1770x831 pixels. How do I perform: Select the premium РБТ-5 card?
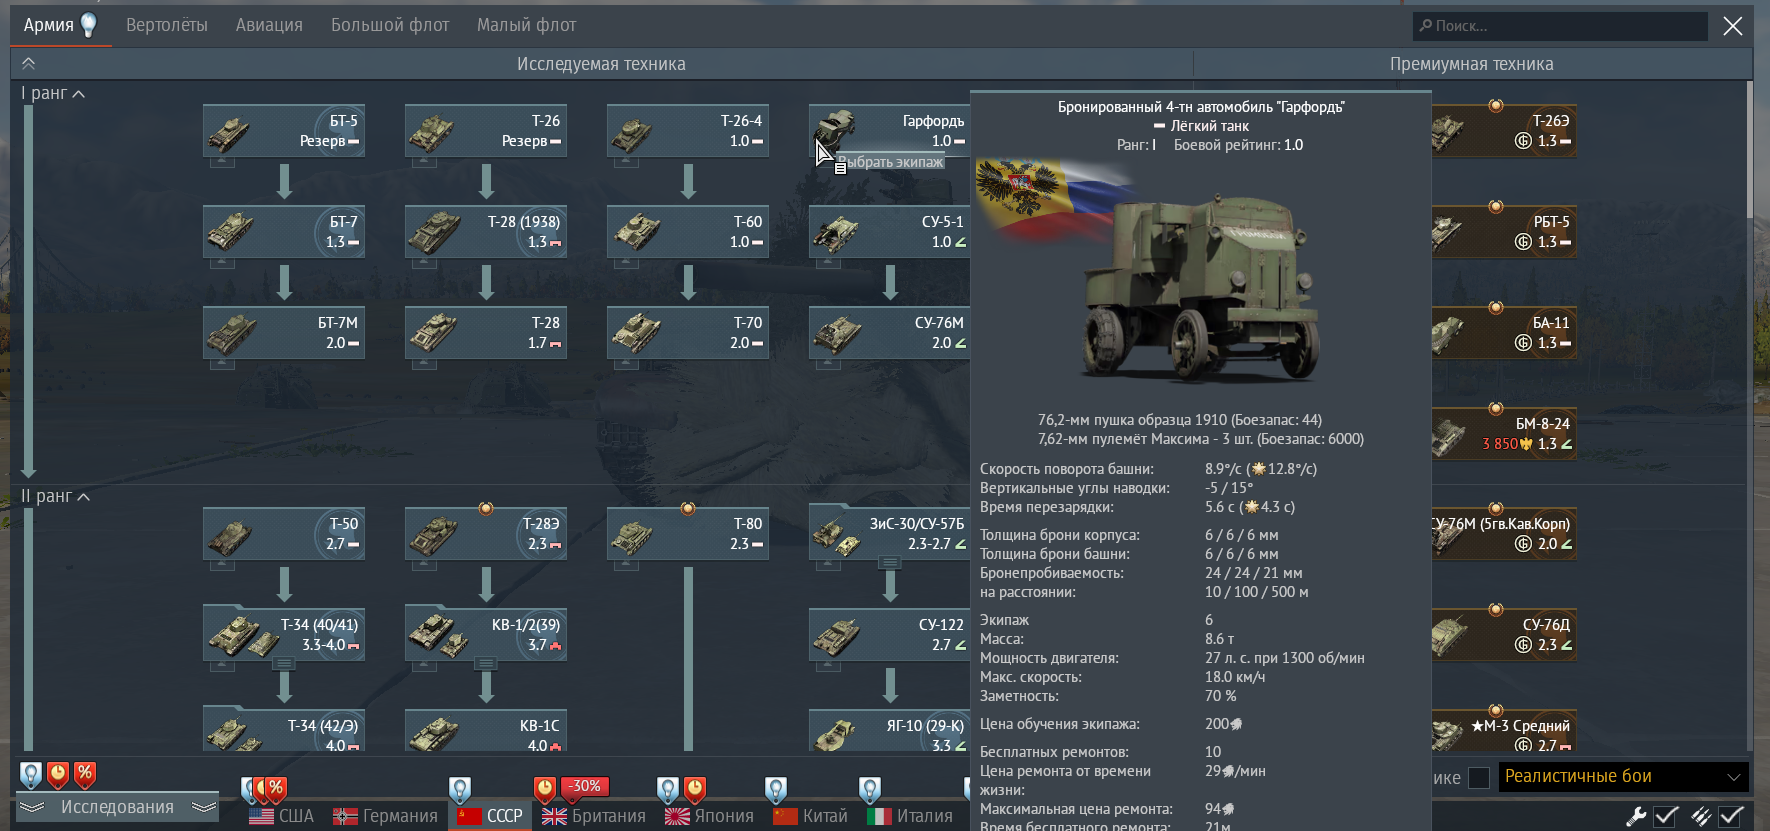[1504, 232]
